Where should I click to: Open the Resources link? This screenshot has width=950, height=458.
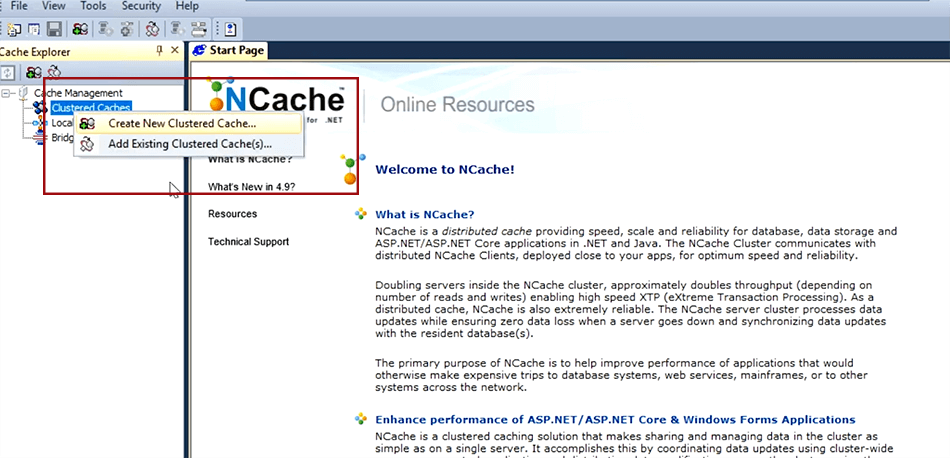coord(233,214)
